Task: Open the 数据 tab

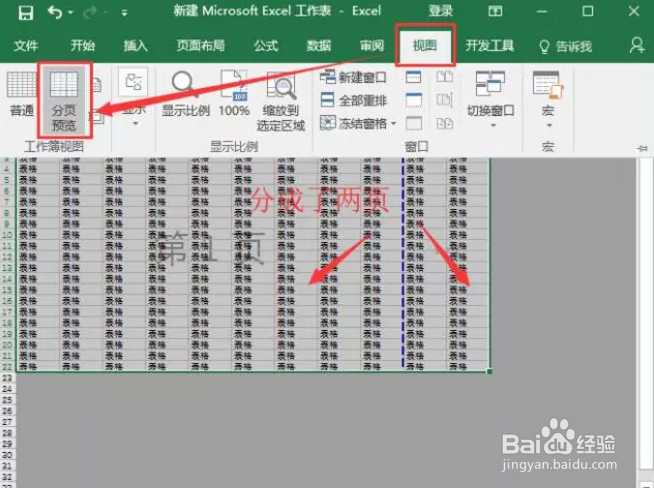Action: (319, 45)
